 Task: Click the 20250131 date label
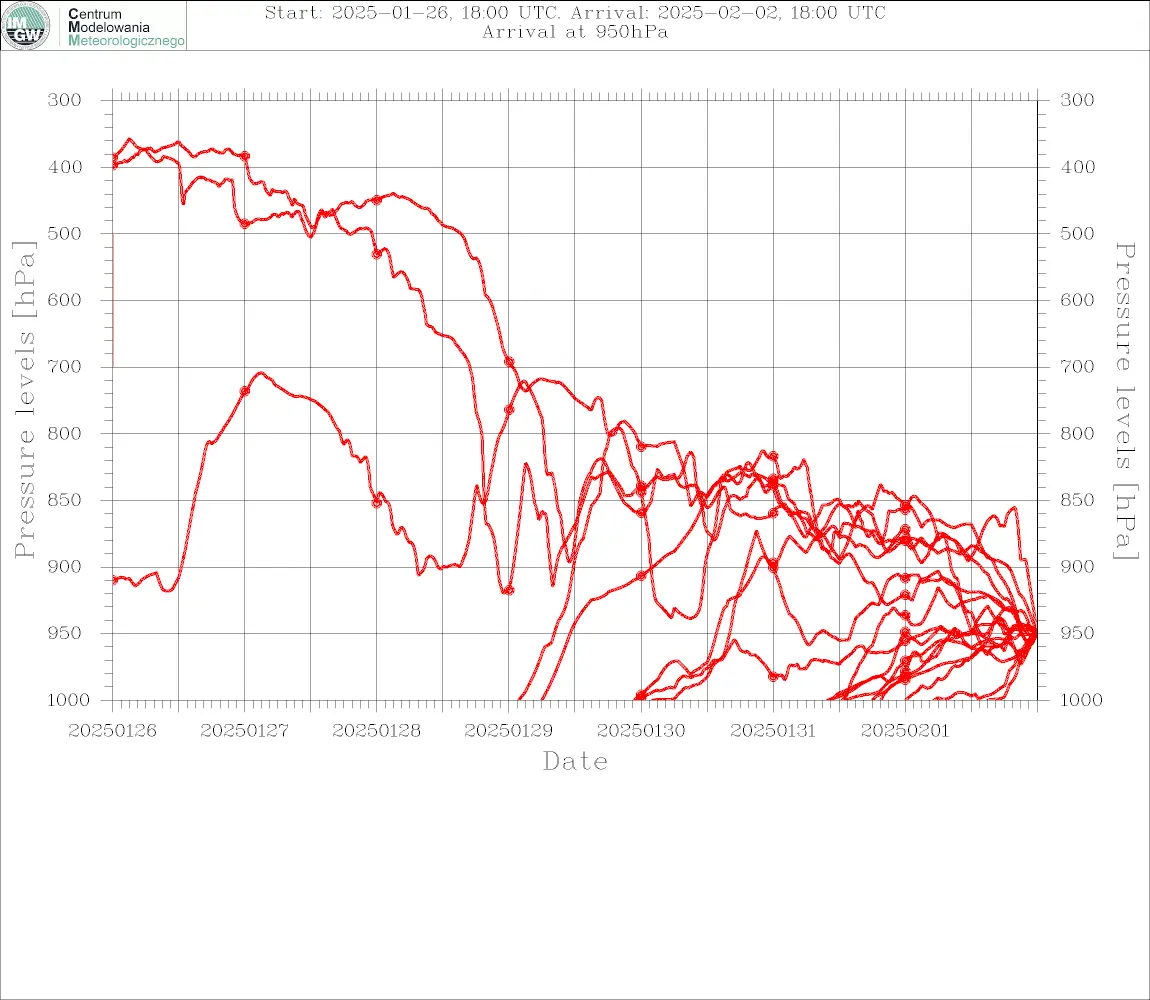773,731
